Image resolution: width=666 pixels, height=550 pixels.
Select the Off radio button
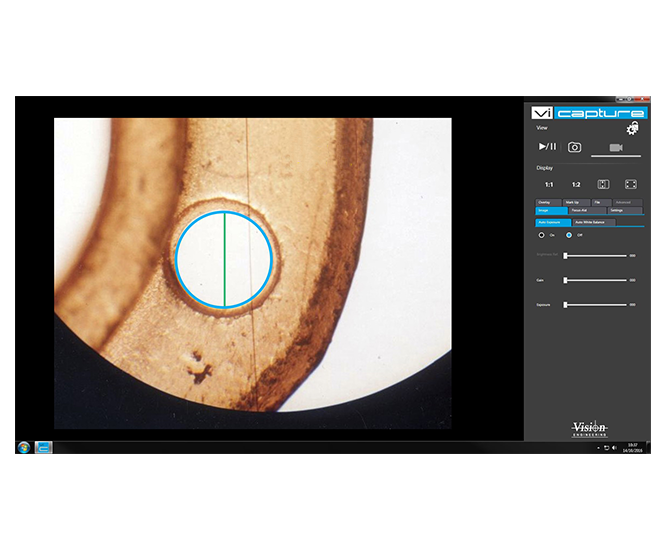pyautogui.click(x=569, y=235)
